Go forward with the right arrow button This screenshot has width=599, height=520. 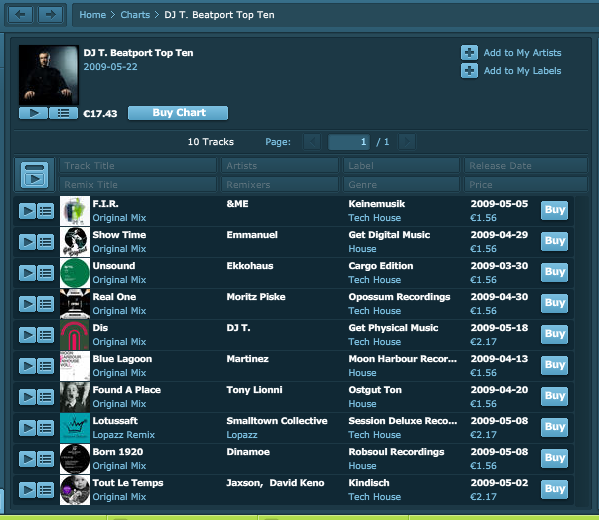[x=50, y=15]
